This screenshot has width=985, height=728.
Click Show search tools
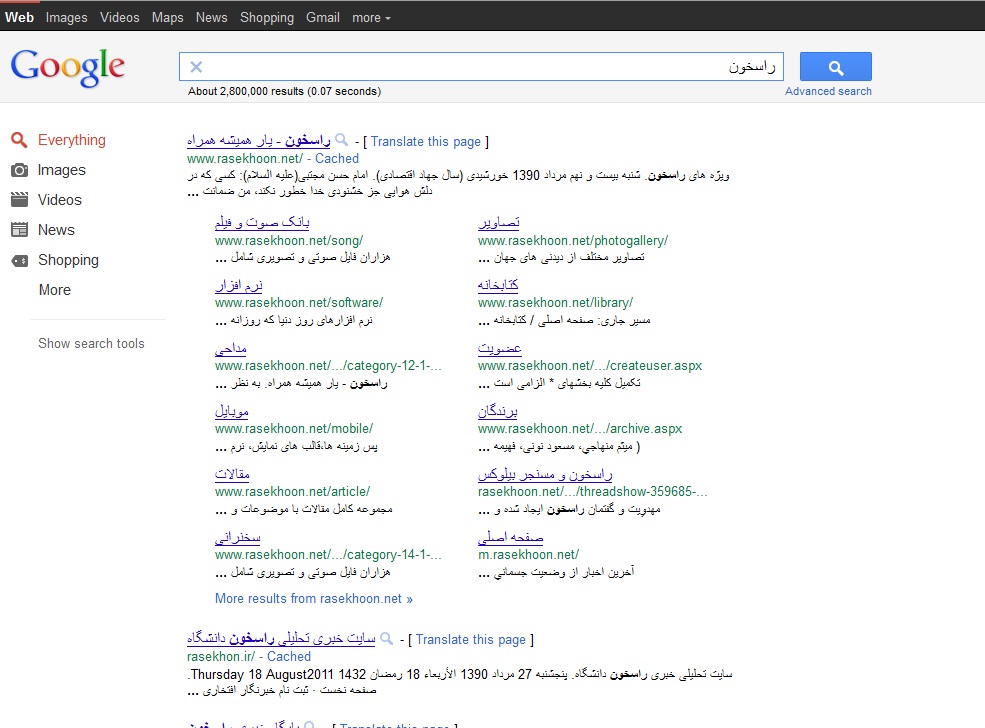tap(91, 344)
